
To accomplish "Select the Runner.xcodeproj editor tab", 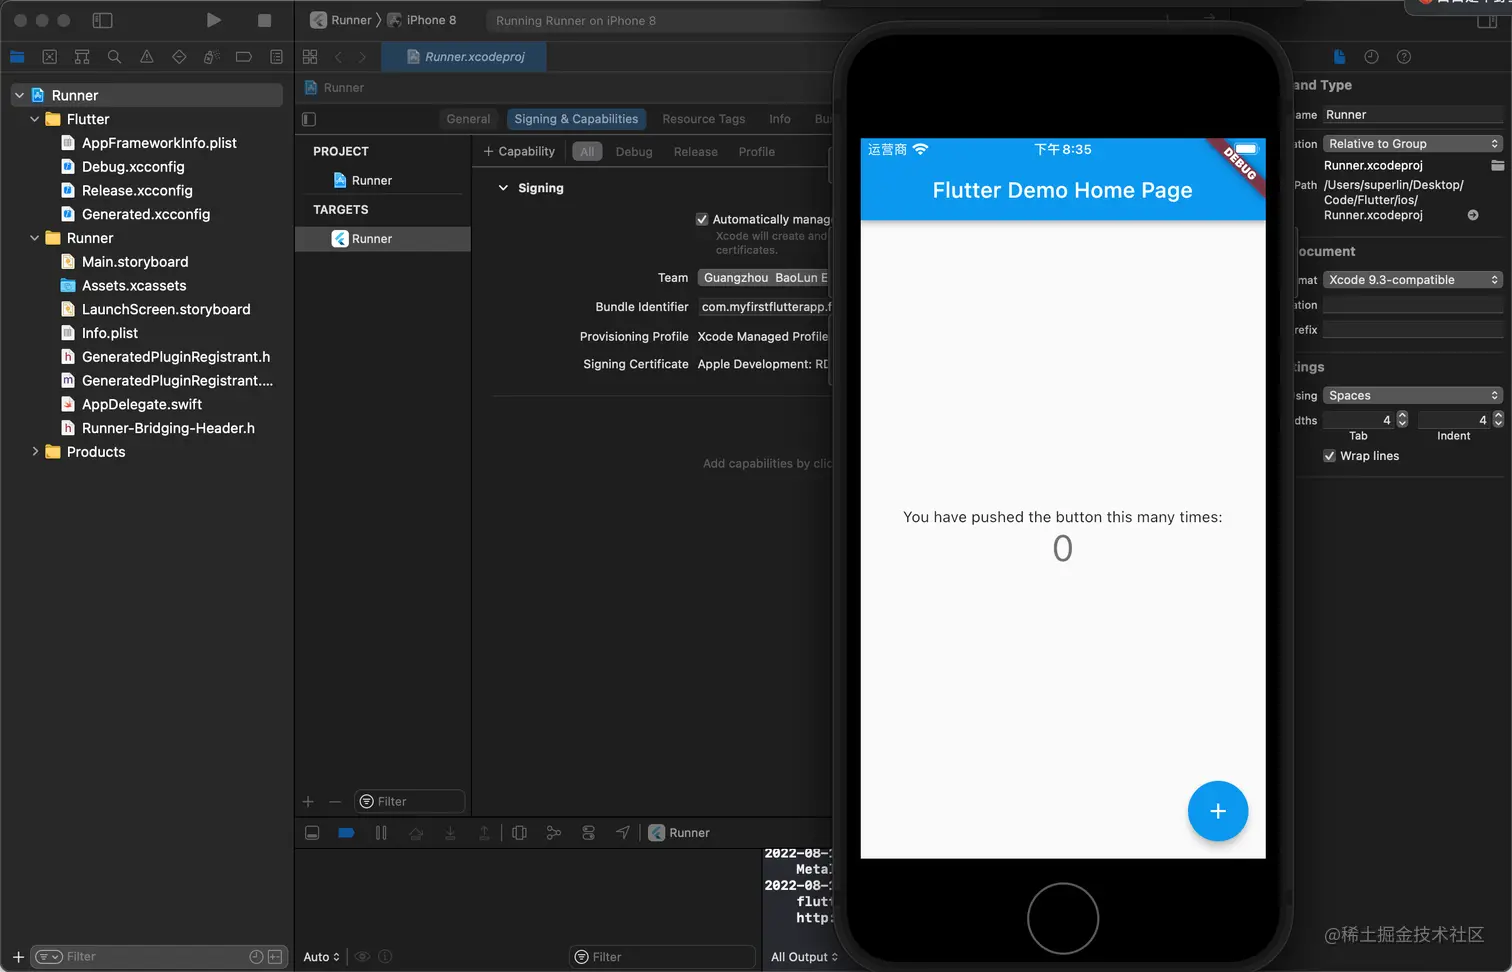I will point(465,57).
